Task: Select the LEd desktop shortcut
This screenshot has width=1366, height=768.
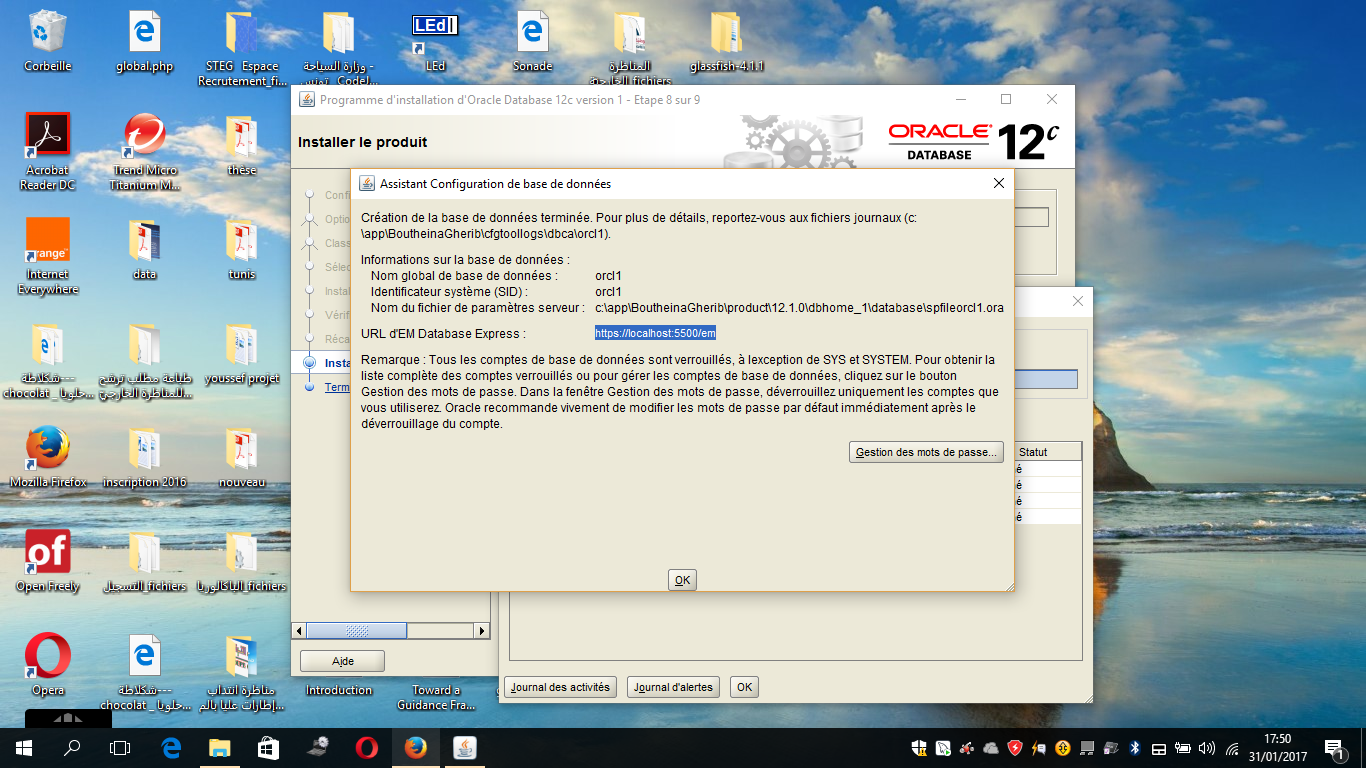Action: pos(435,42)
